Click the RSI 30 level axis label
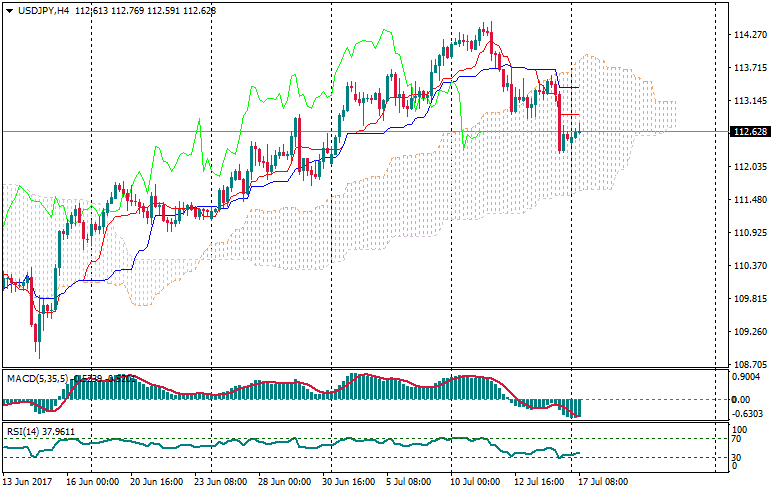This screenshot has width=771, height=493. click(x=739, y=458)
